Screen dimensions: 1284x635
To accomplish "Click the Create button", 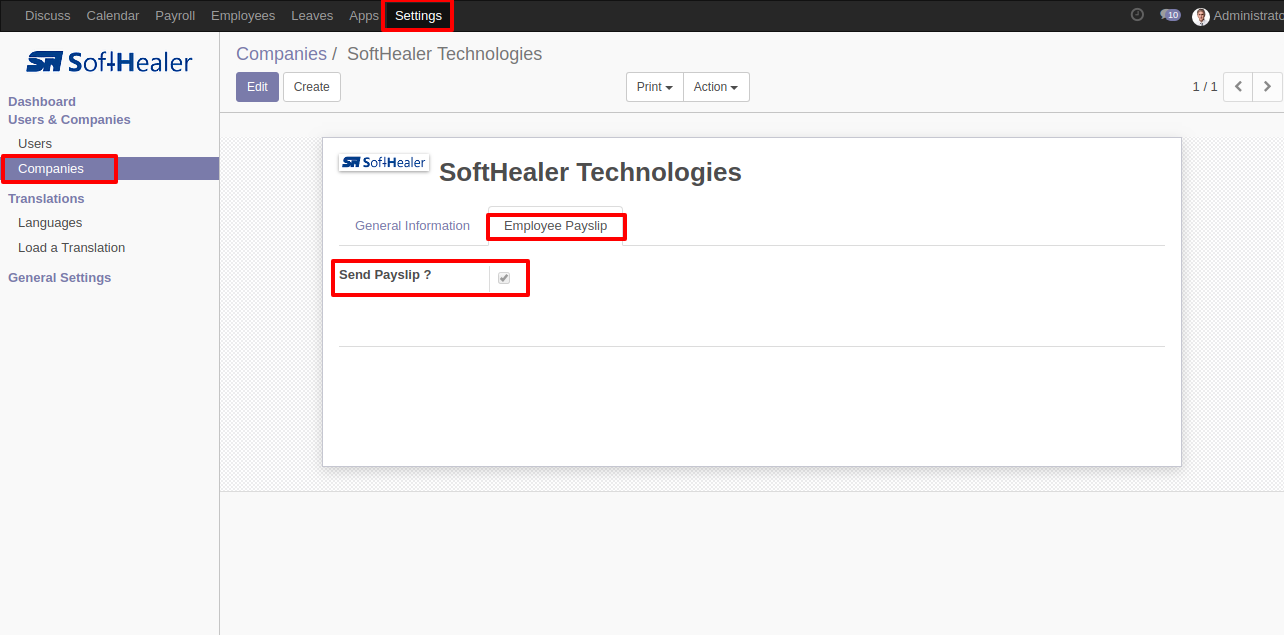I will point(312,87).
